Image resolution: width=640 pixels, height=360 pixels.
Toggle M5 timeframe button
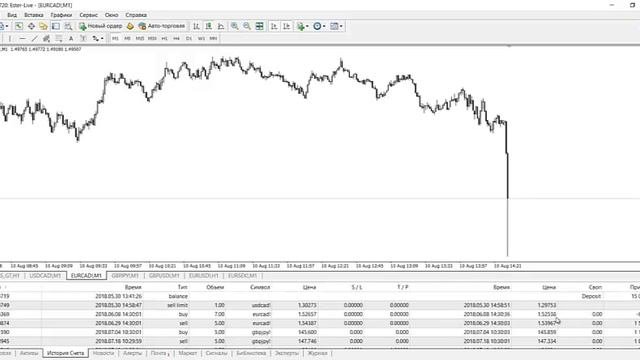point(127,38)
